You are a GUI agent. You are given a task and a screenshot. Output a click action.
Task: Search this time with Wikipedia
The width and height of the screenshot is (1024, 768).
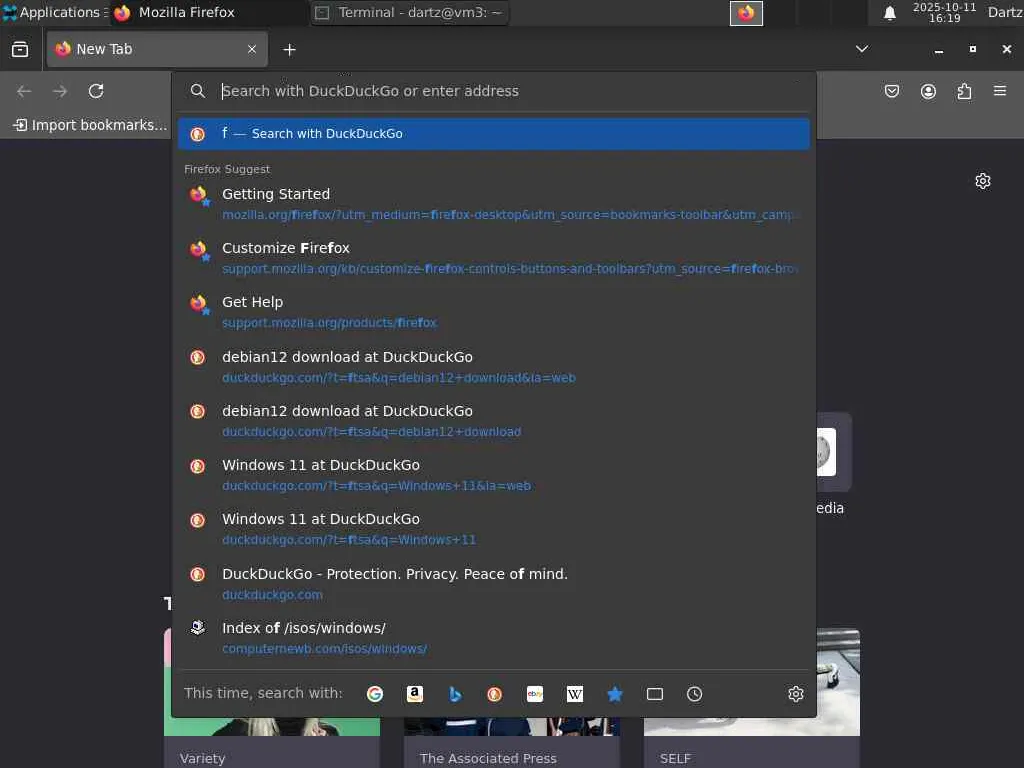pyautogui.click(x=575, y=694)
